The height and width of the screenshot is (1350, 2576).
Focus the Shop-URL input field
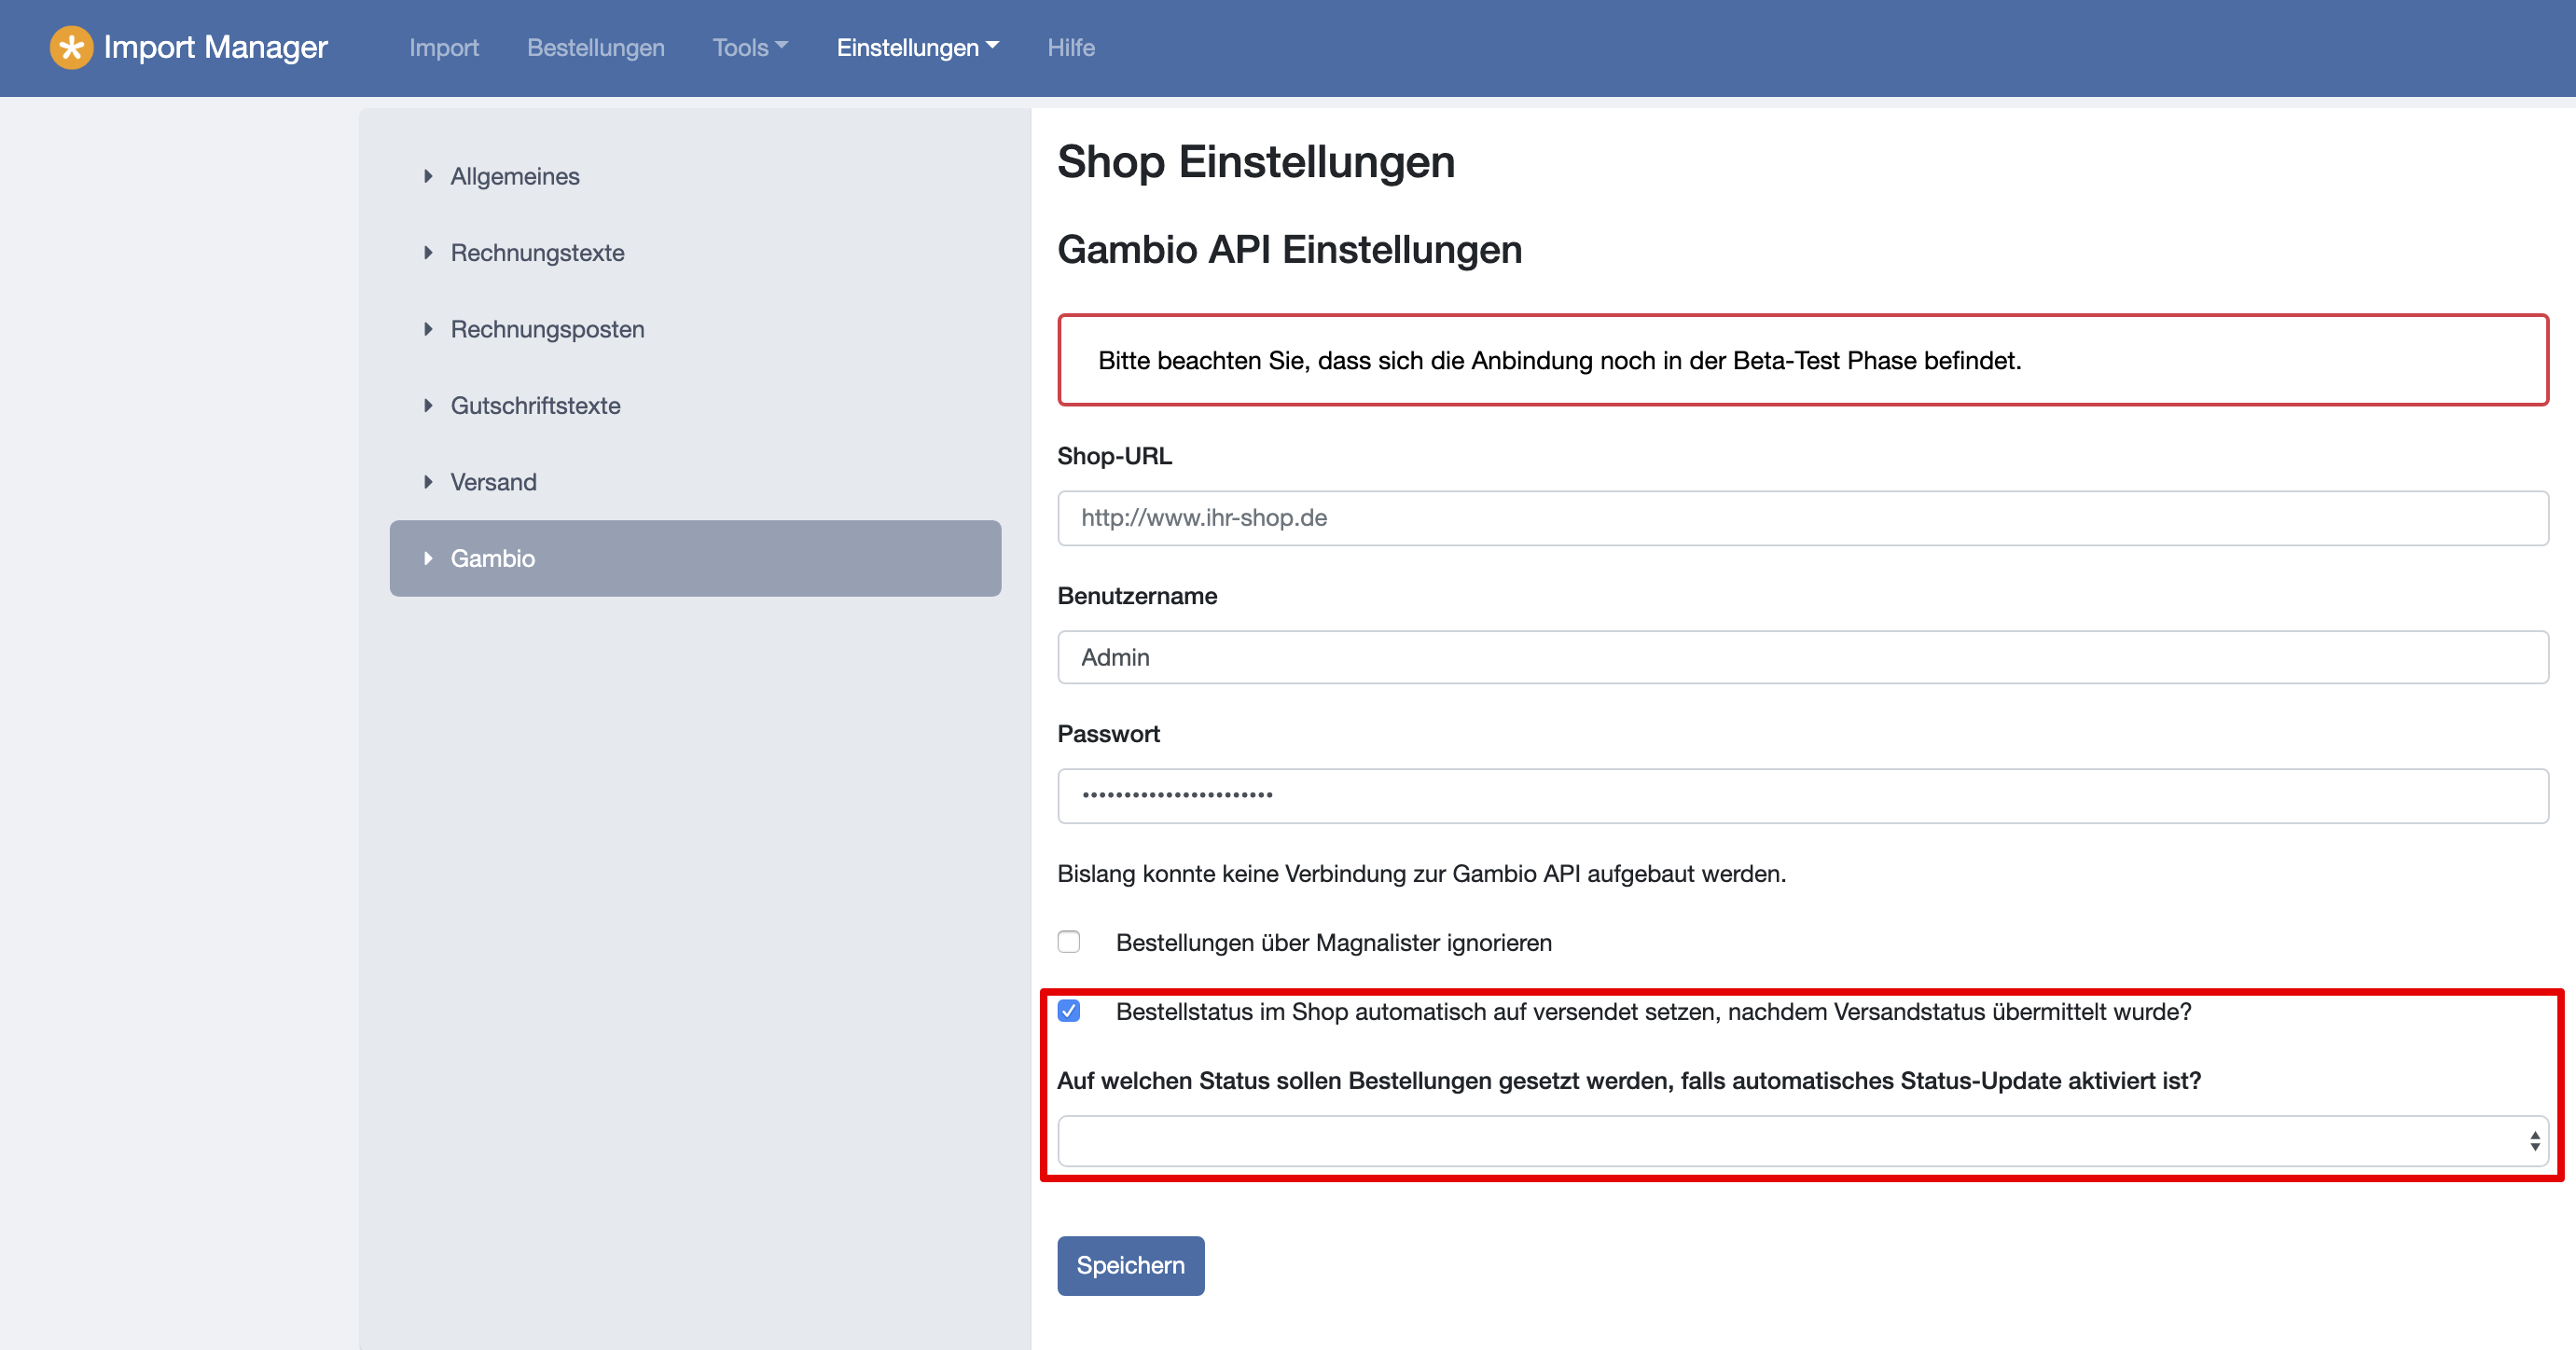click(1802, 518)
